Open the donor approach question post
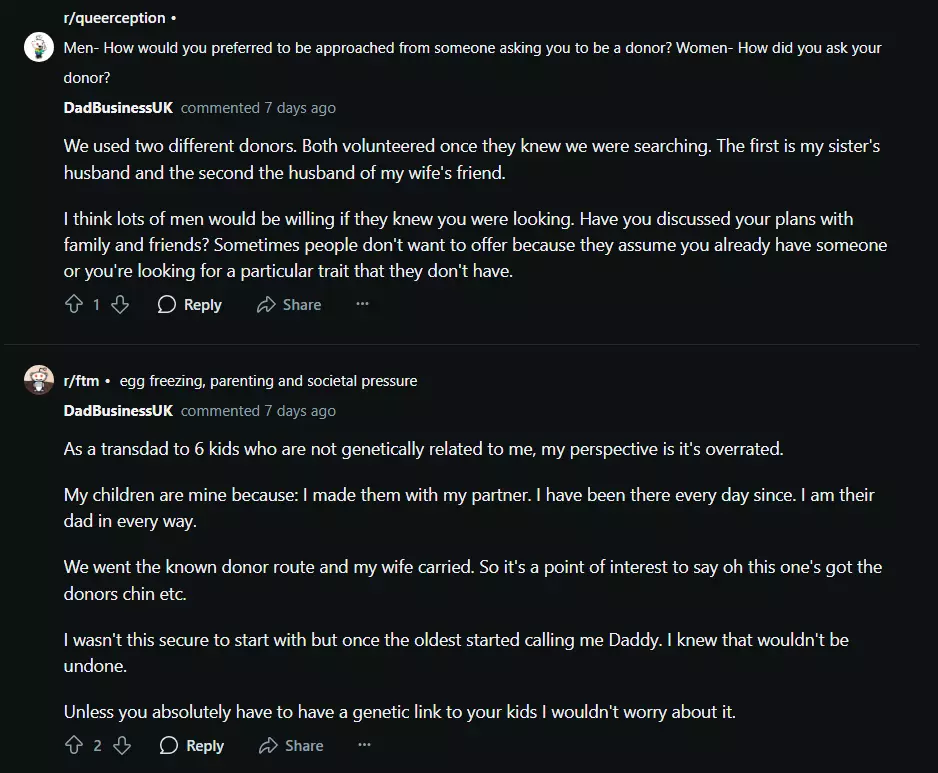 pyautogui.click(x=472, y=48)
